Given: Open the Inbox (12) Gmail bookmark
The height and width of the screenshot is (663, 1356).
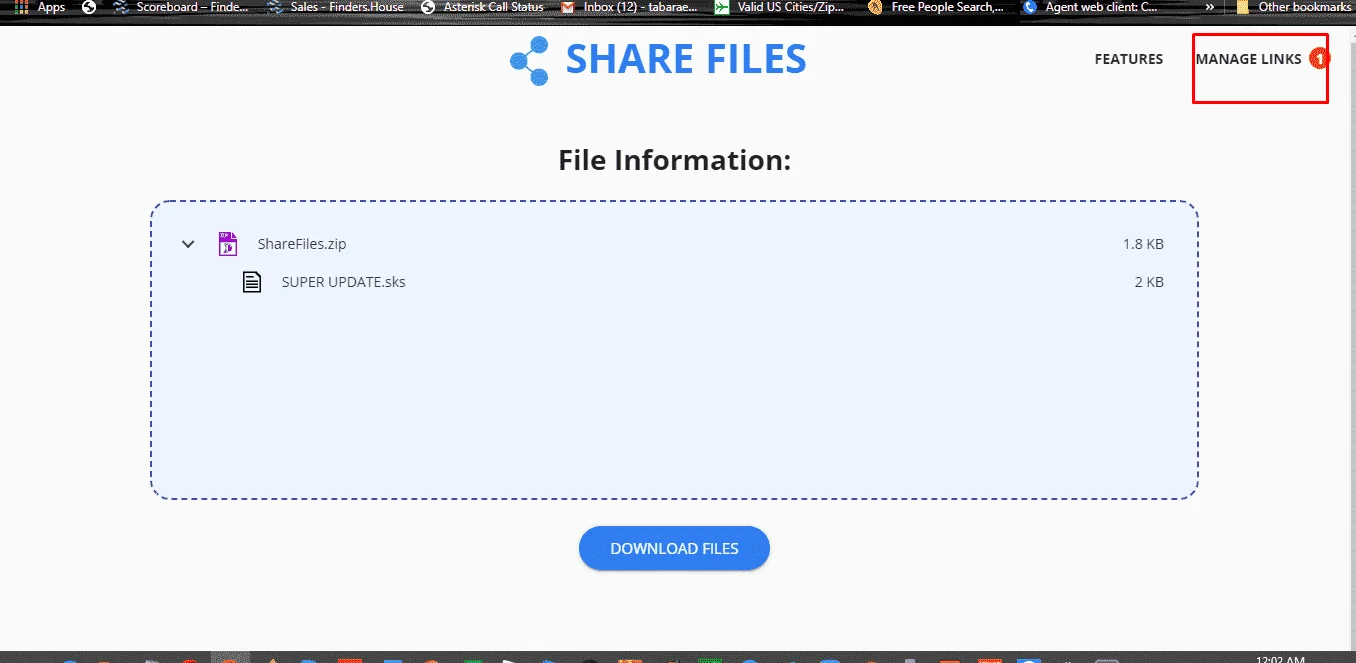Looking at the screenshot, I should click(x=630, y=7).
